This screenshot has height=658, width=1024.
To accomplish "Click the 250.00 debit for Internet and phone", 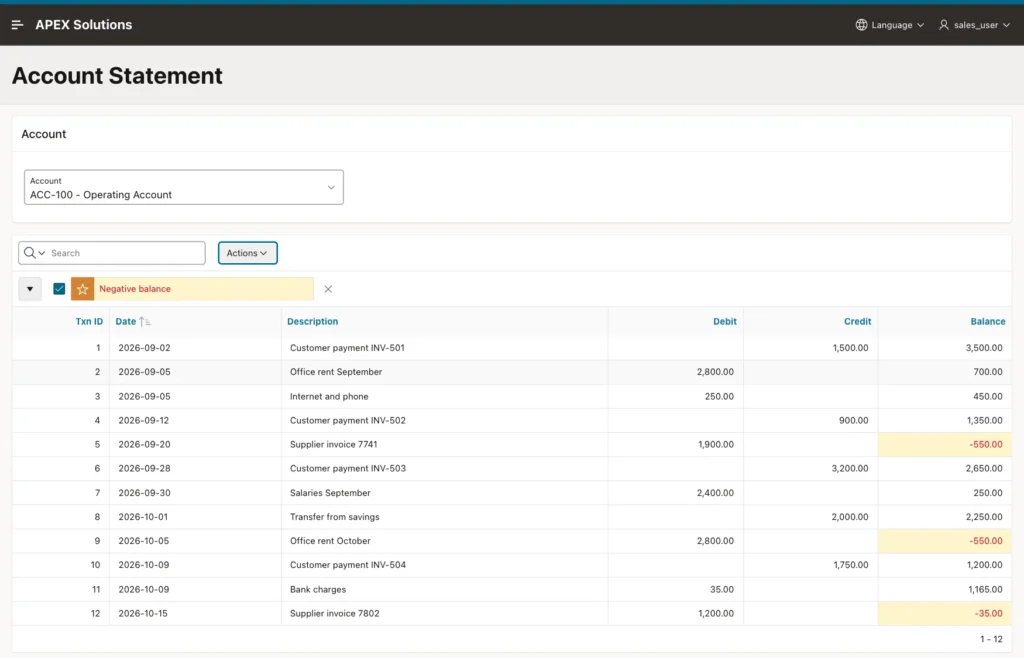I will (x=719, y=396).
